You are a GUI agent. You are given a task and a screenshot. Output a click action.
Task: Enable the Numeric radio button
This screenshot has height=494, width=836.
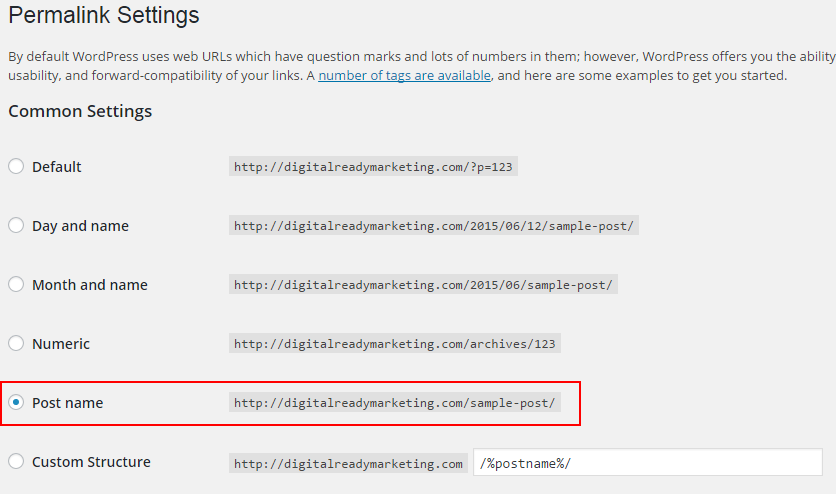pos(16,343)
